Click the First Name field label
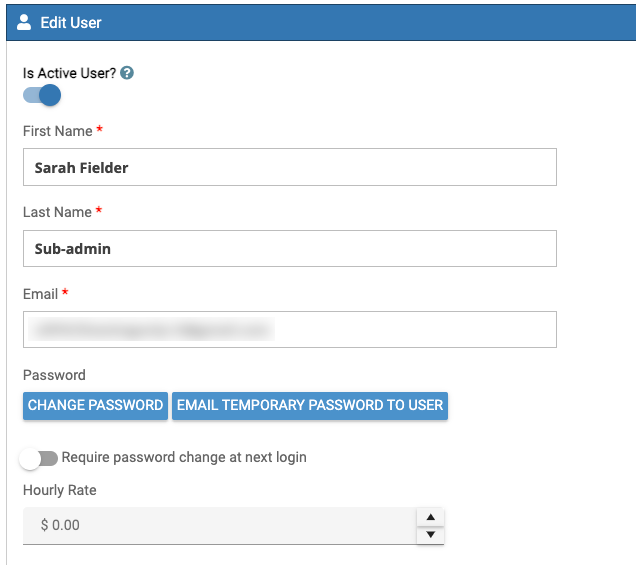This screenshot has height=565, width=636. (x=57, y=131)
